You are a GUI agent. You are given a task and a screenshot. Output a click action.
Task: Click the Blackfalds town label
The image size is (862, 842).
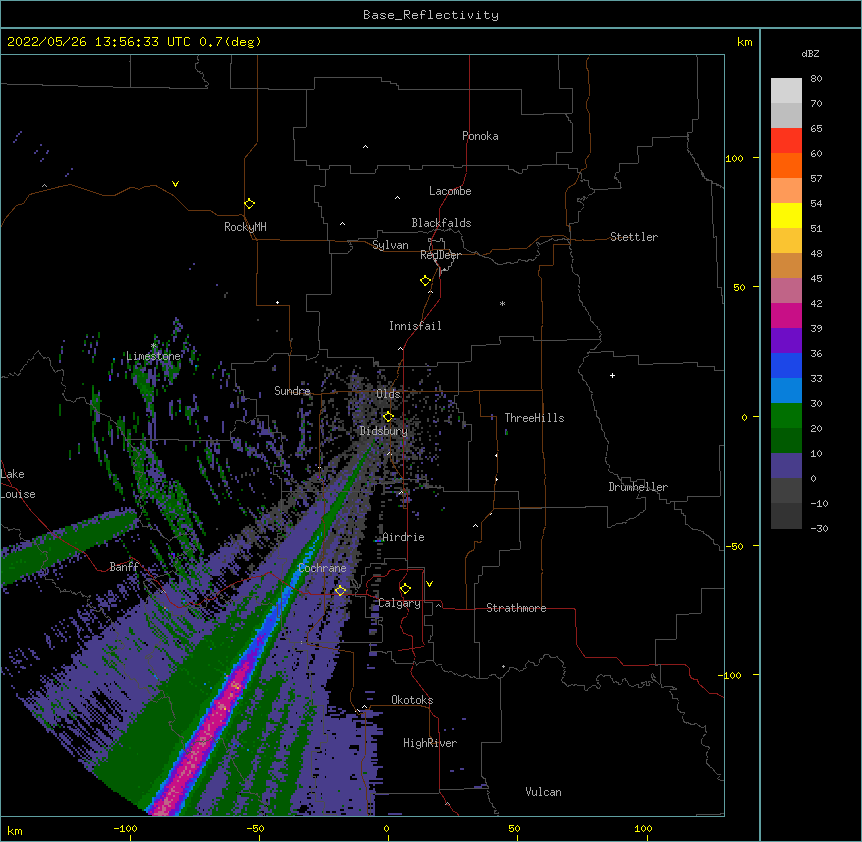click(x=441, y=223)
